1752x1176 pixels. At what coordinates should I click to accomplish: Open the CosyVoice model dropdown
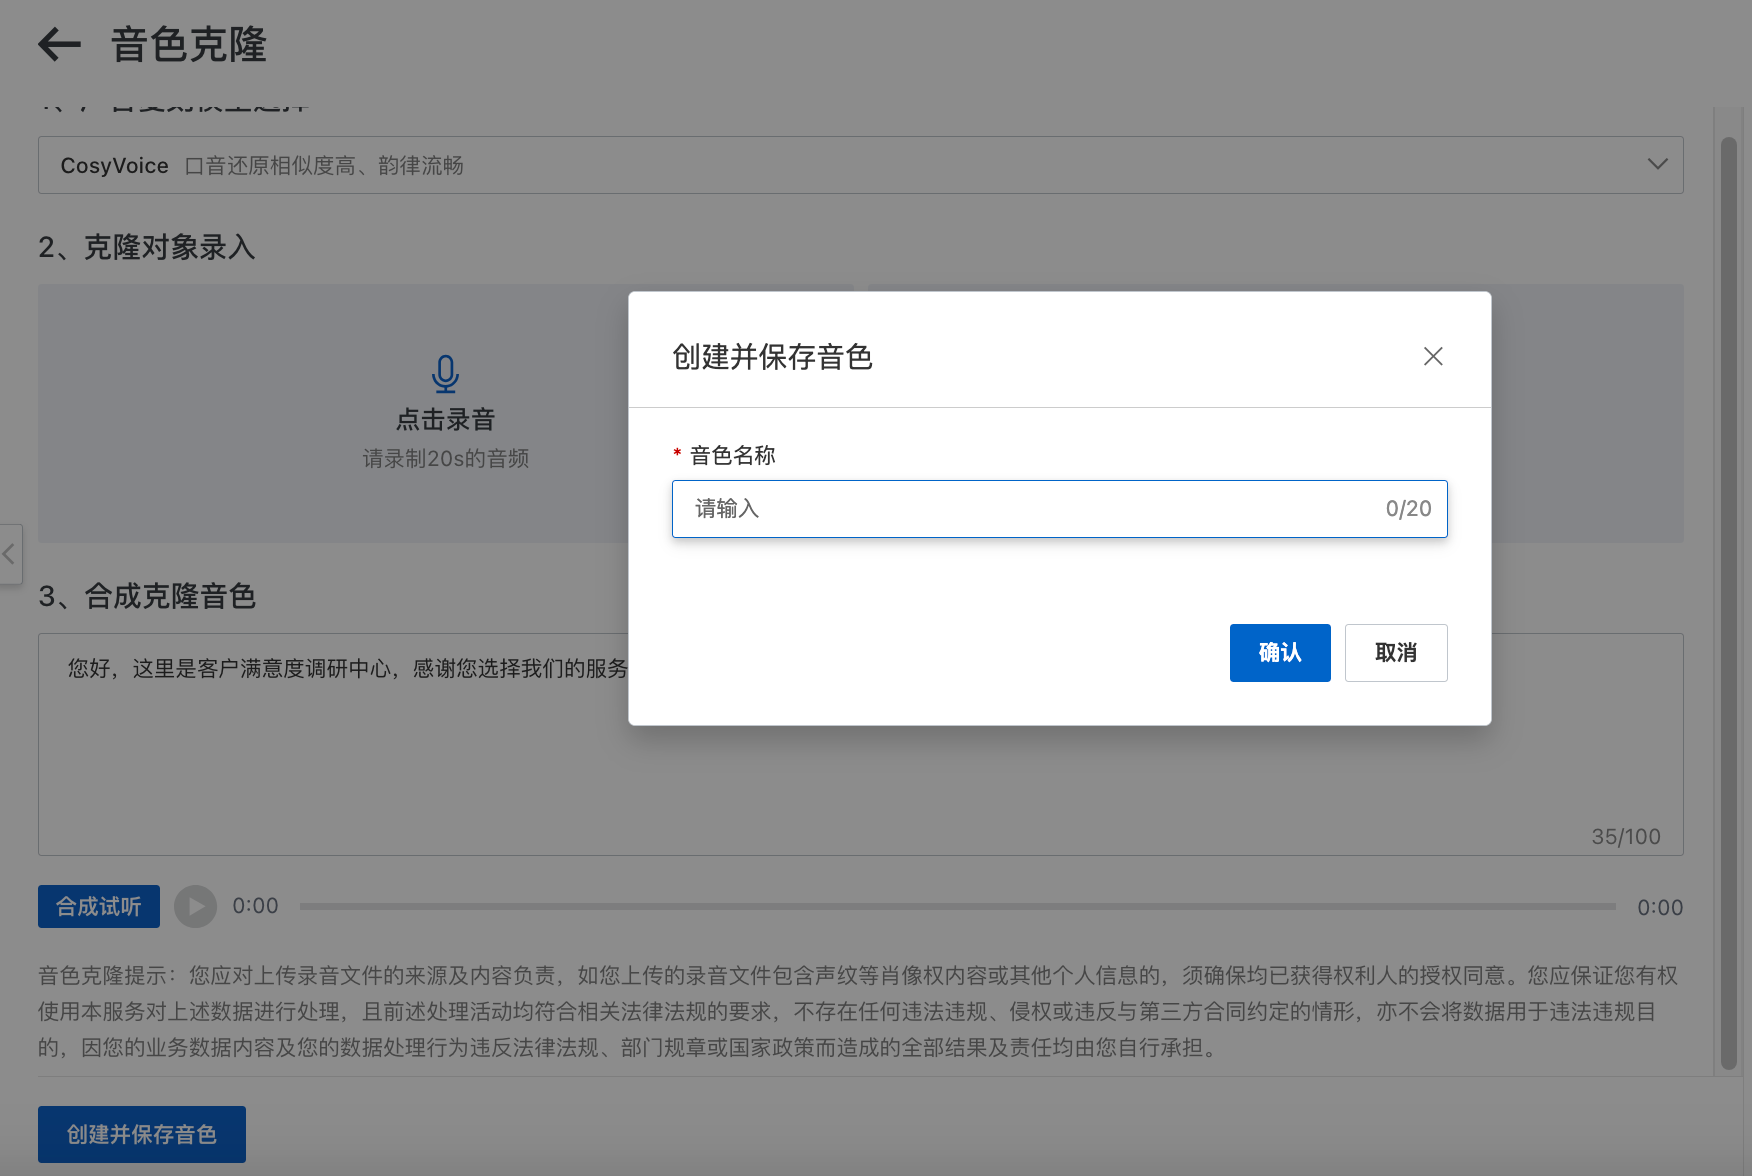click(x=860, y=165)
